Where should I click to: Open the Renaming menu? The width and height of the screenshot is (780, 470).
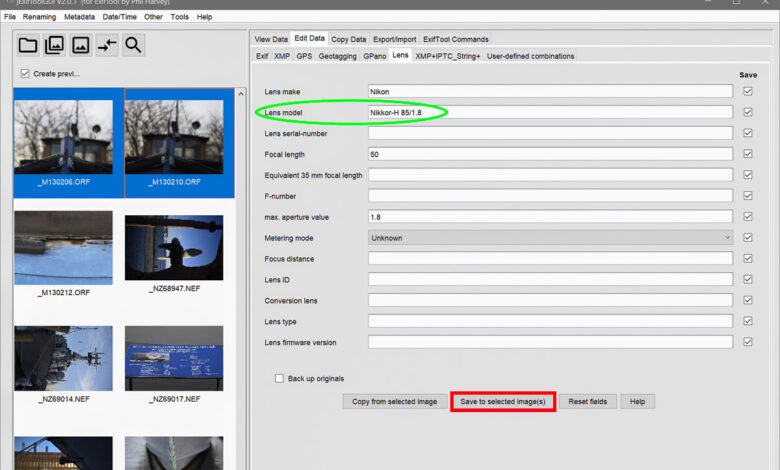(x=40, y=17)
